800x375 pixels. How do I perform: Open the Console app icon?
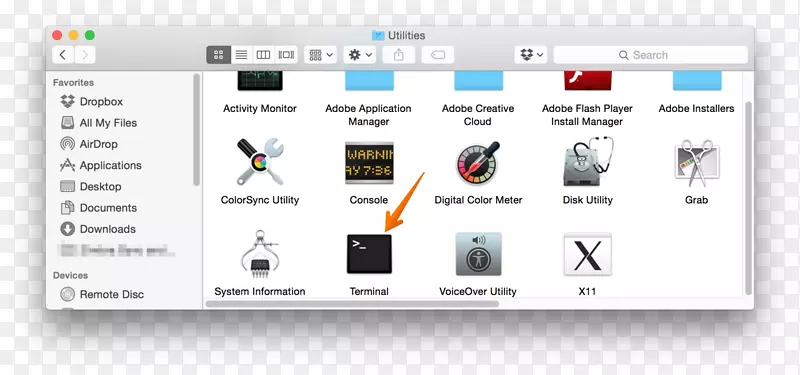(369, 163)
